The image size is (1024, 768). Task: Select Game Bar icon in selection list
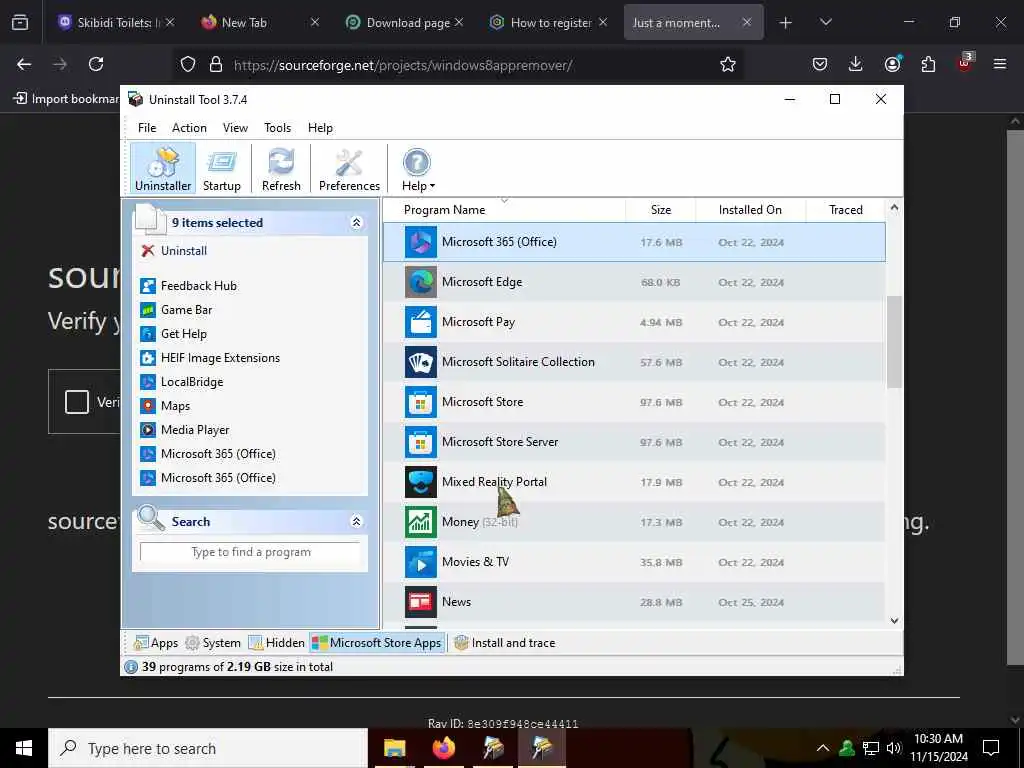pyautogui.click(x=148, y=310)
